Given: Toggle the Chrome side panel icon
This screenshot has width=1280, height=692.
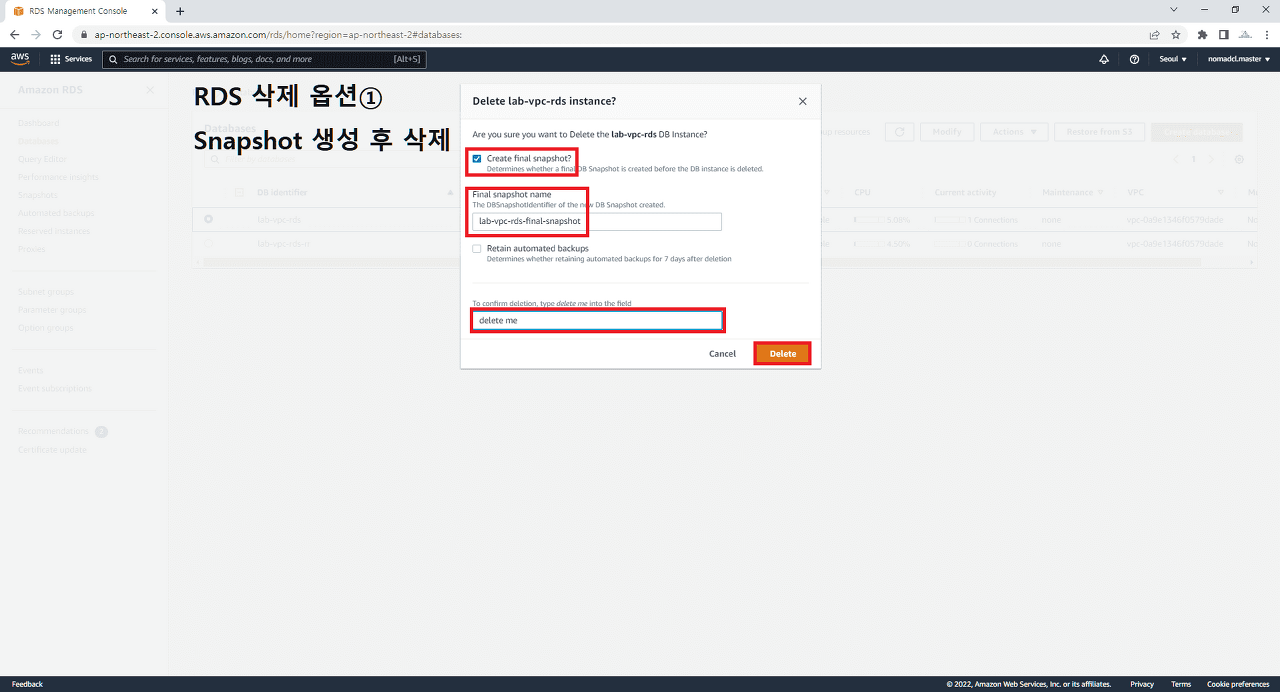Looking at the screenshot, I should (1223, 34).
